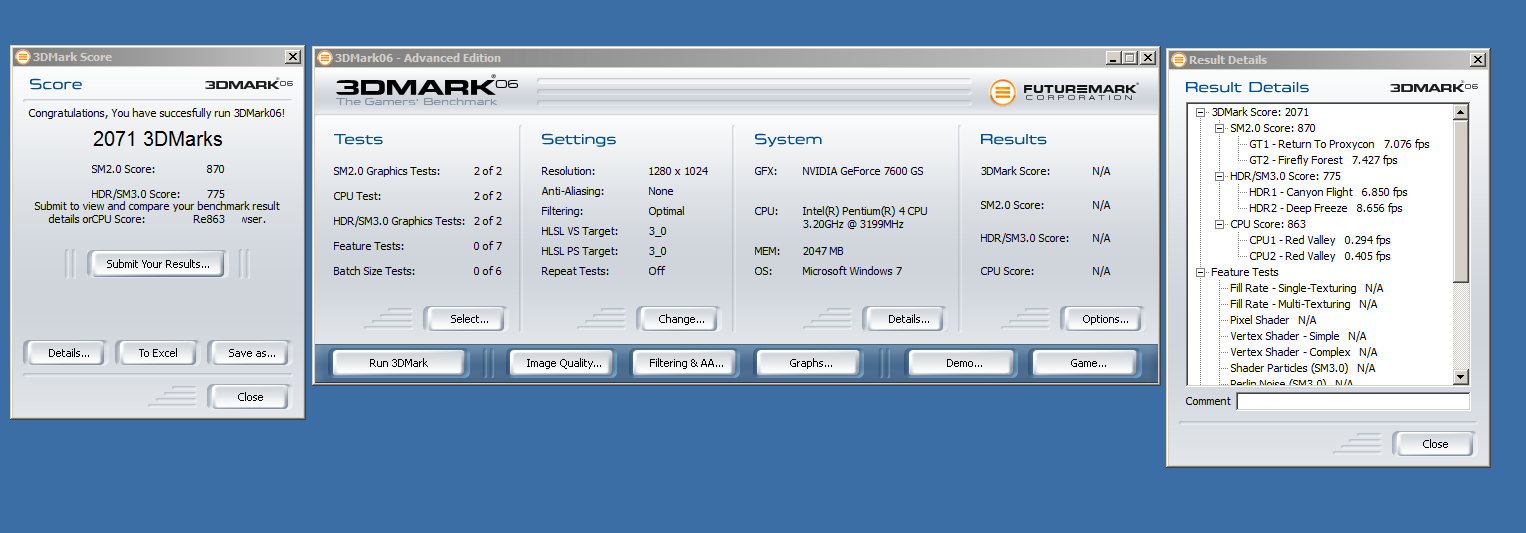Open system Details... in main window
This screenshot has width=1526, height=533.
903,319
